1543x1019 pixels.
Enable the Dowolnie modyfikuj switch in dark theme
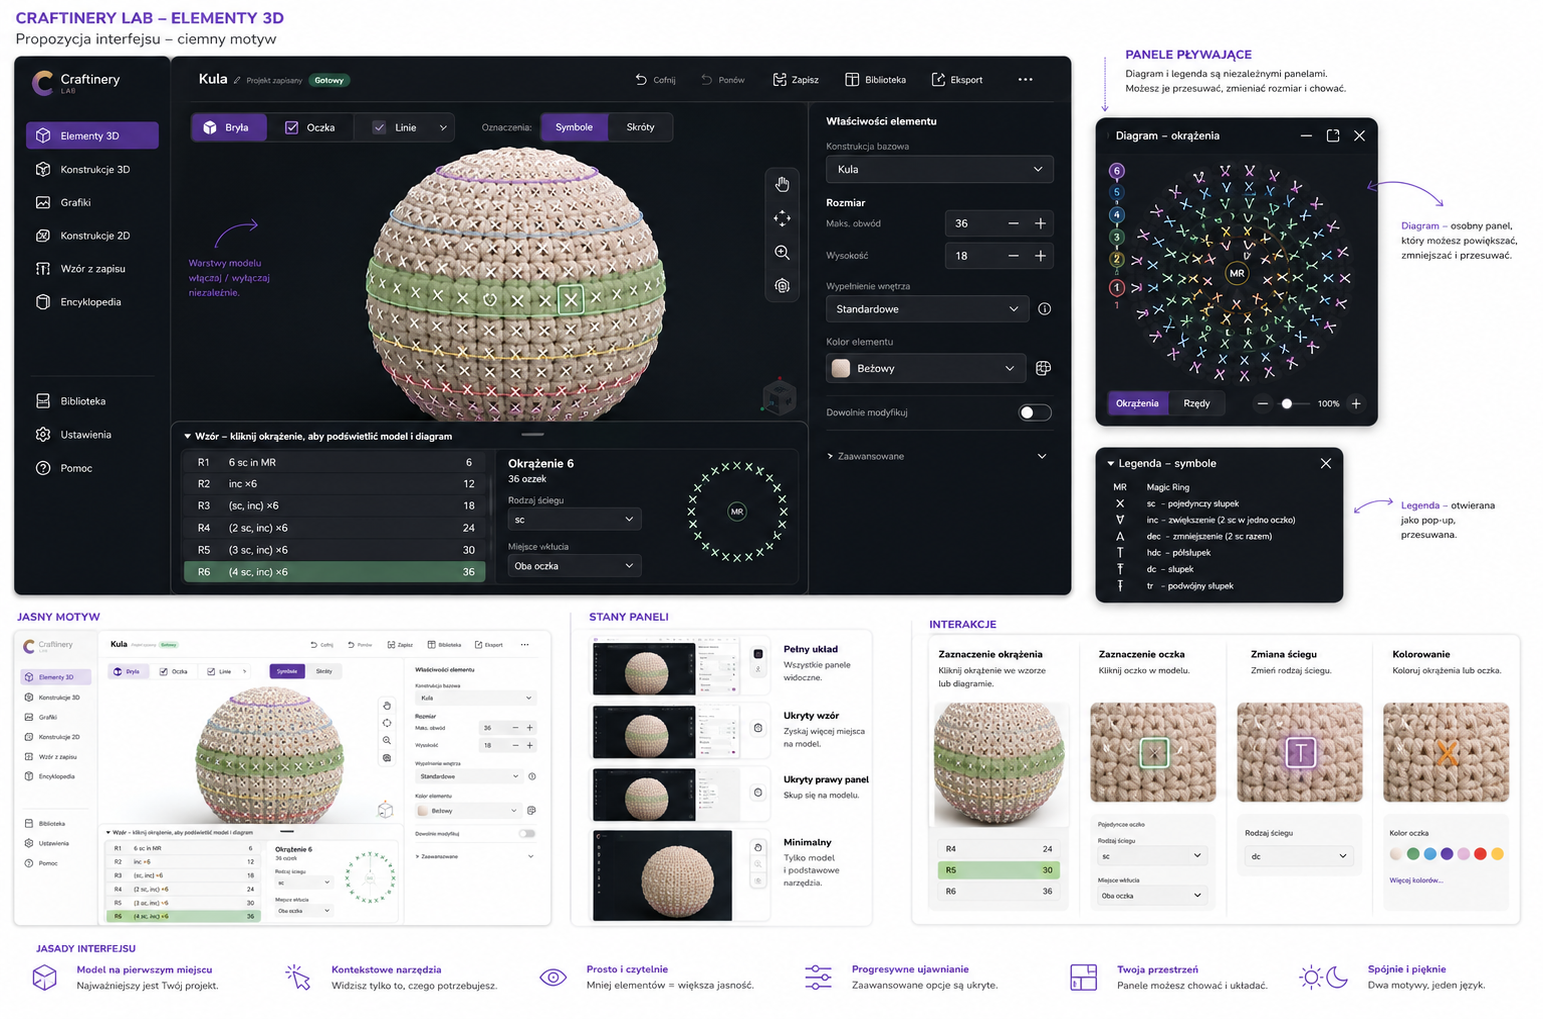[1034, 413]
